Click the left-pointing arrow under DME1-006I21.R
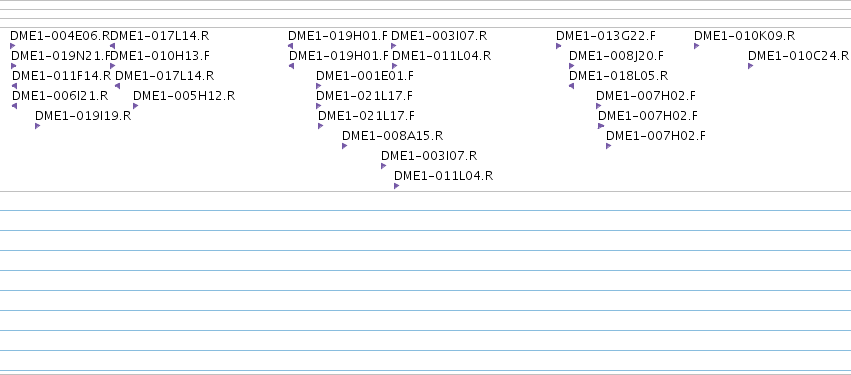851x375 pixels. tap(14, 106)
